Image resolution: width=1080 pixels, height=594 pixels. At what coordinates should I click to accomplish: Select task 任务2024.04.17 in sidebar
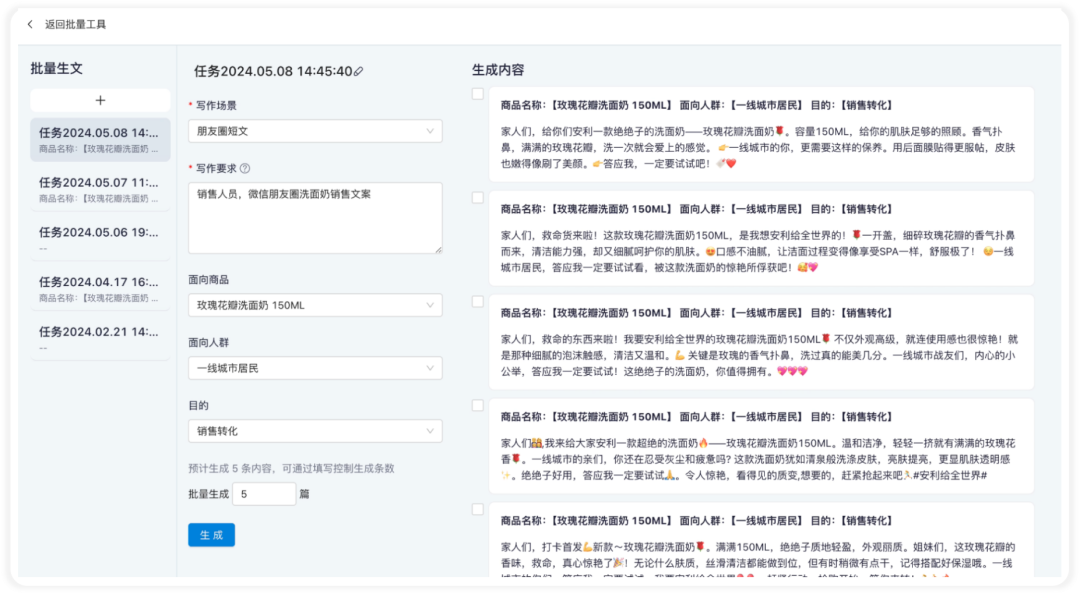tap(101, 289)
